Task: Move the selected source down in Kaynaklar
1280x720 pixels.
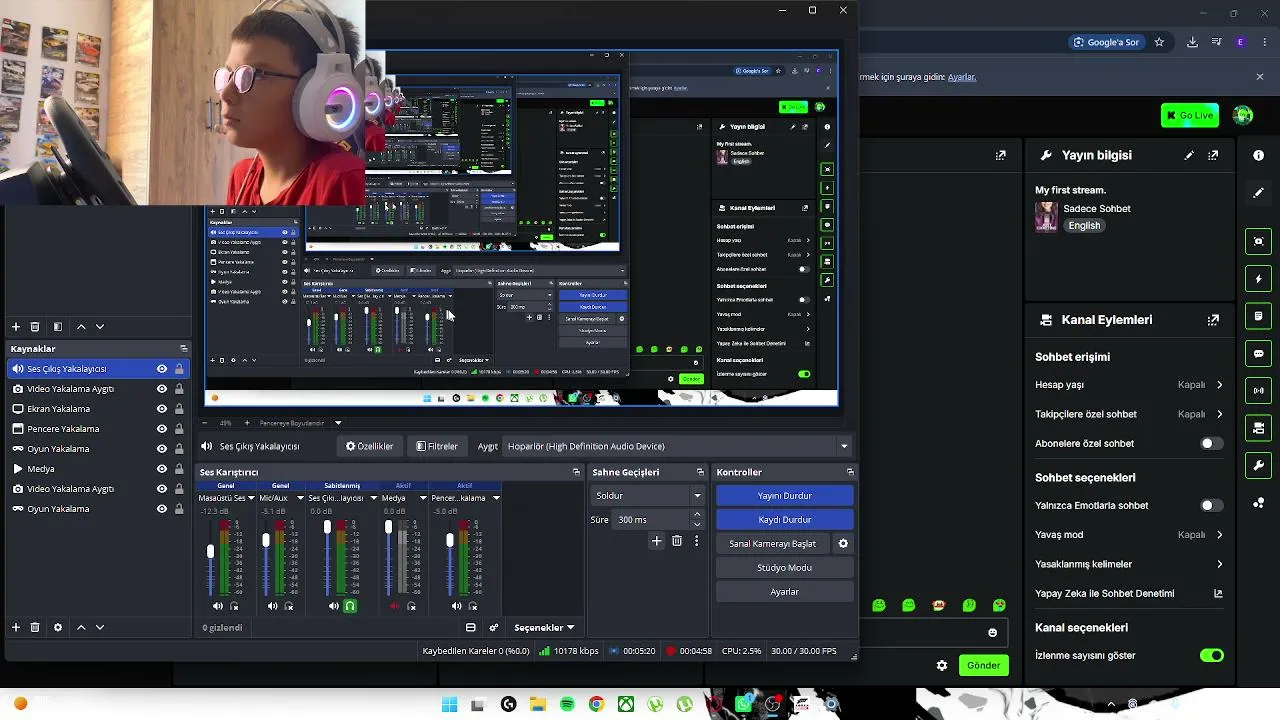Action: [100, 627]
